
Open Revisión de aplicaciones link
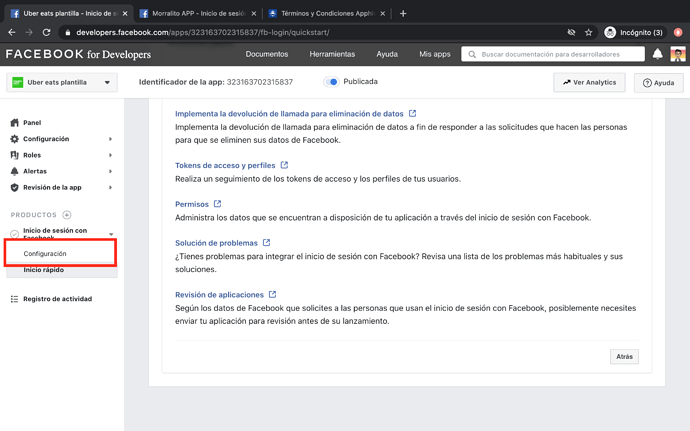tap(219, 295)
